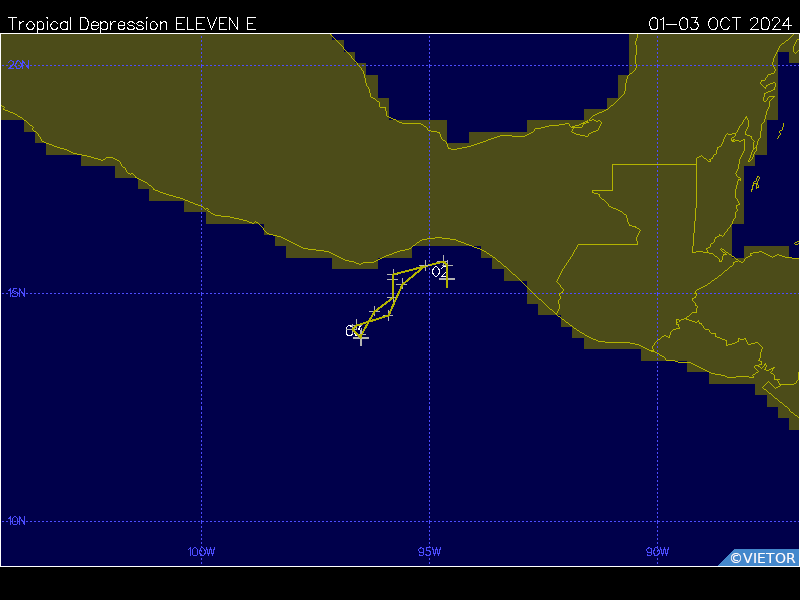Viewport: 800px width, 600px height.
Task: Click the 20N and 95W gridline intersection
Action: pos(430,65)
